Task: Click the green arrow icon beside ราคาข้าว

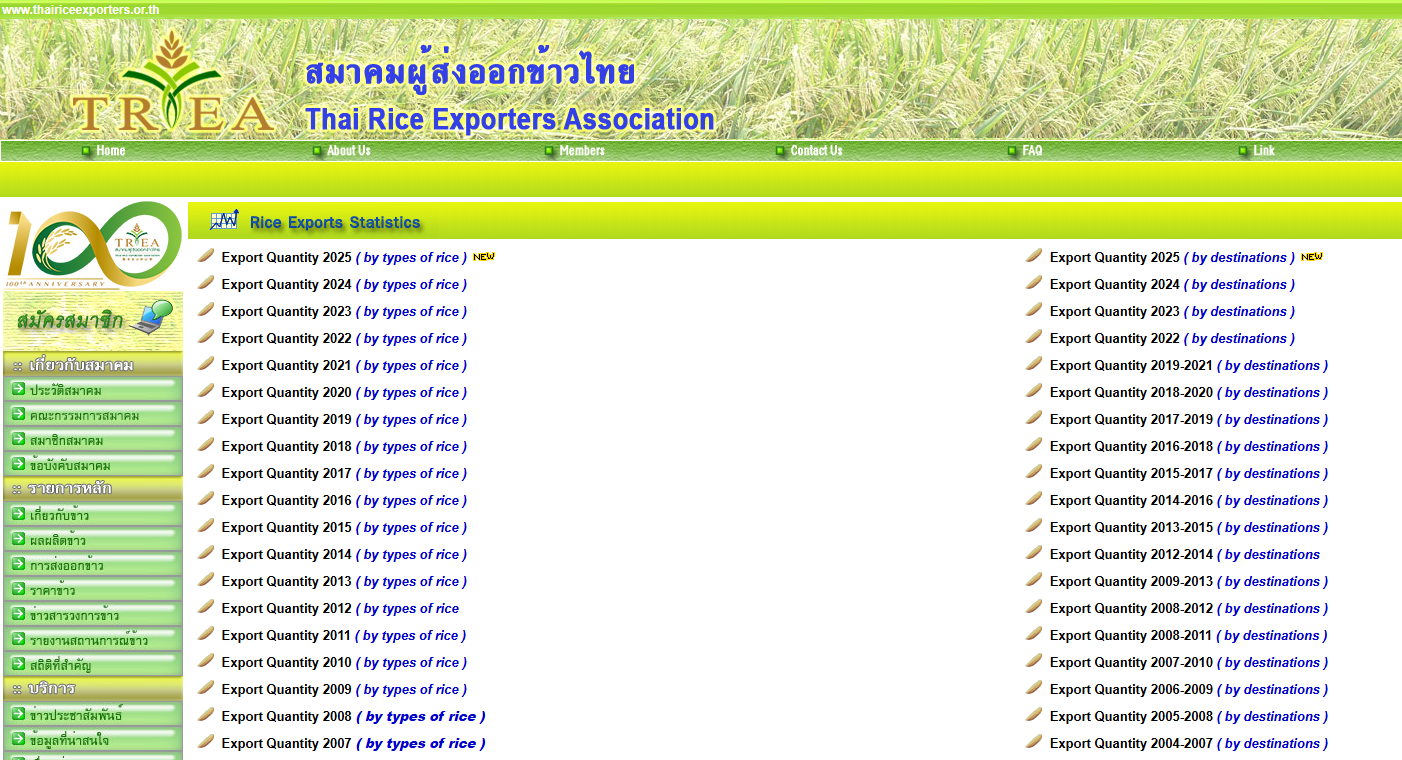Action: (x=18, y=589)
